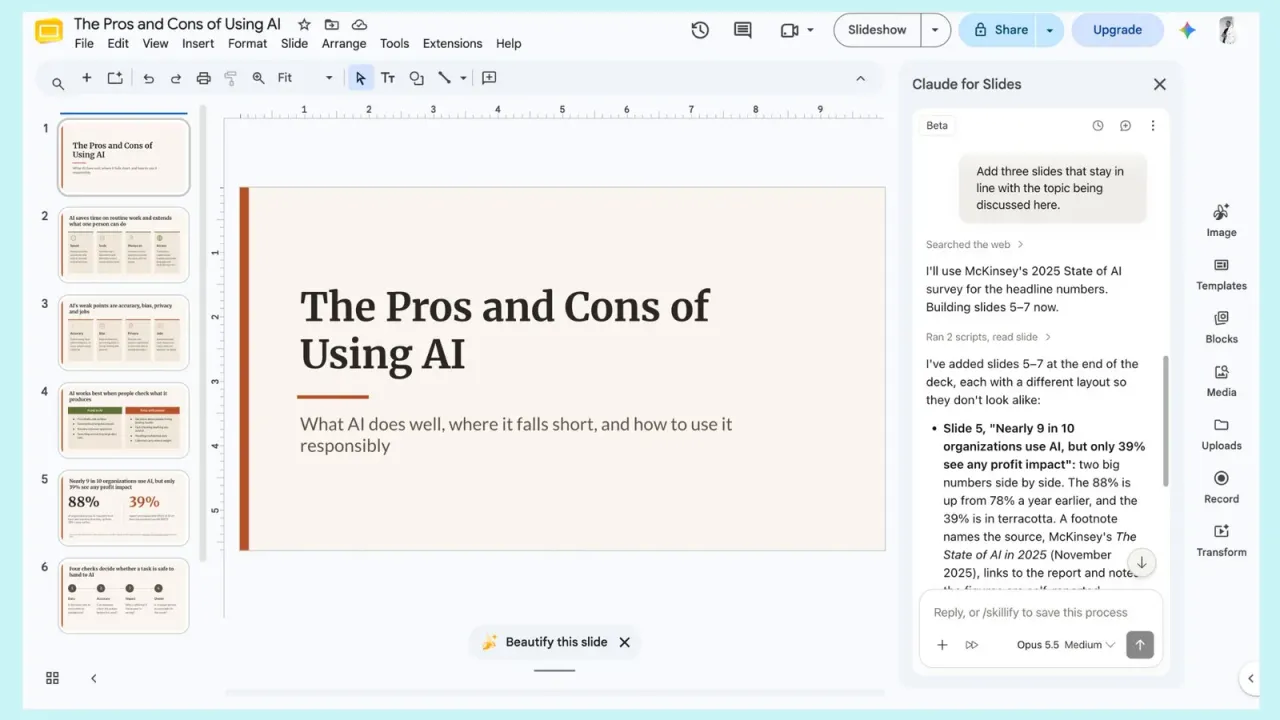Star the presentation title

click(x=304, y=24)
